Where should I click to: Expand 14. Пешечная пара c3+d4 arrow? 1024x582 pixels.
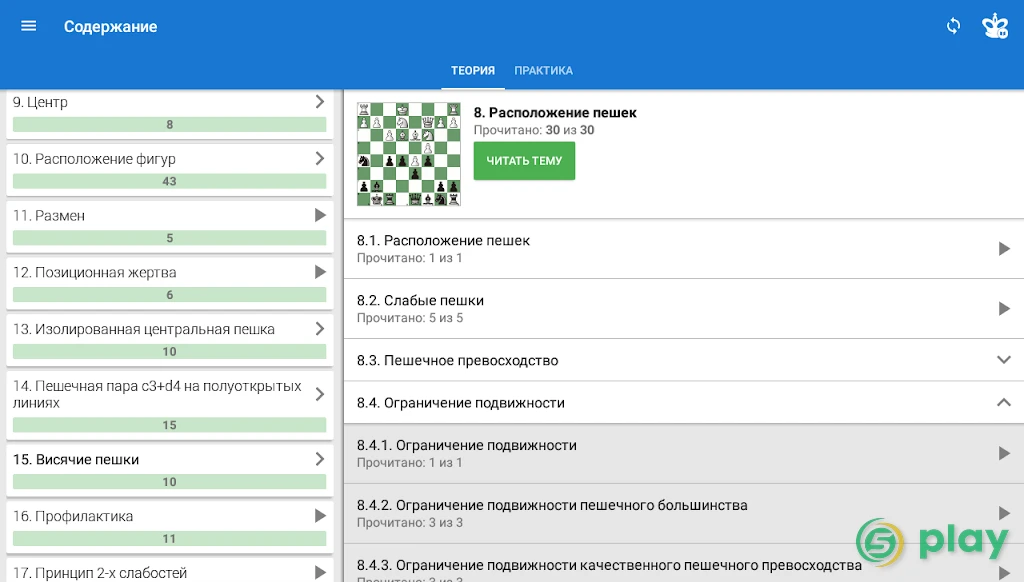(319, 395)
